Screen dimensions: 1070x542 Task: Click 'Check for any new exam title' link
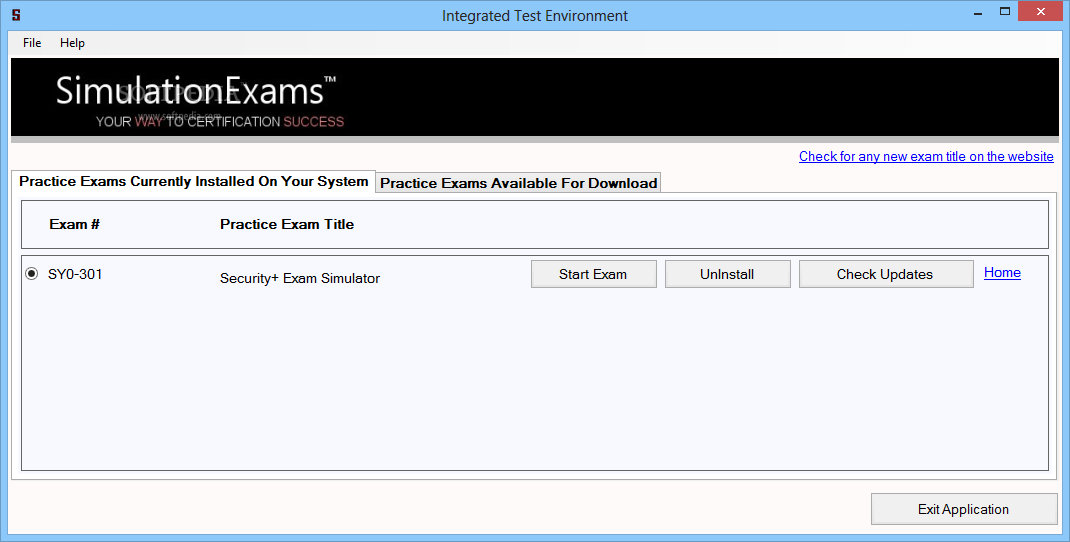(926, 156)
